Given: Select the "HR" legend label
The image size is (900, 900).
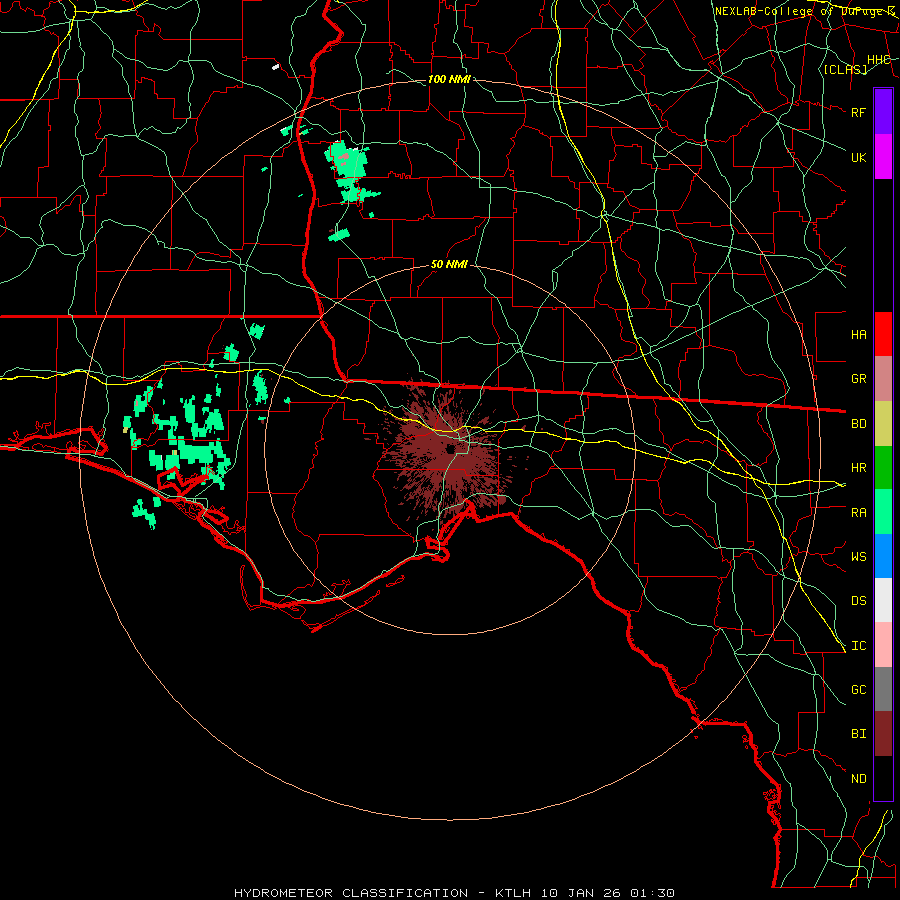Looking at the screenshot, I should pyautogui.click(x=858, y=468).
